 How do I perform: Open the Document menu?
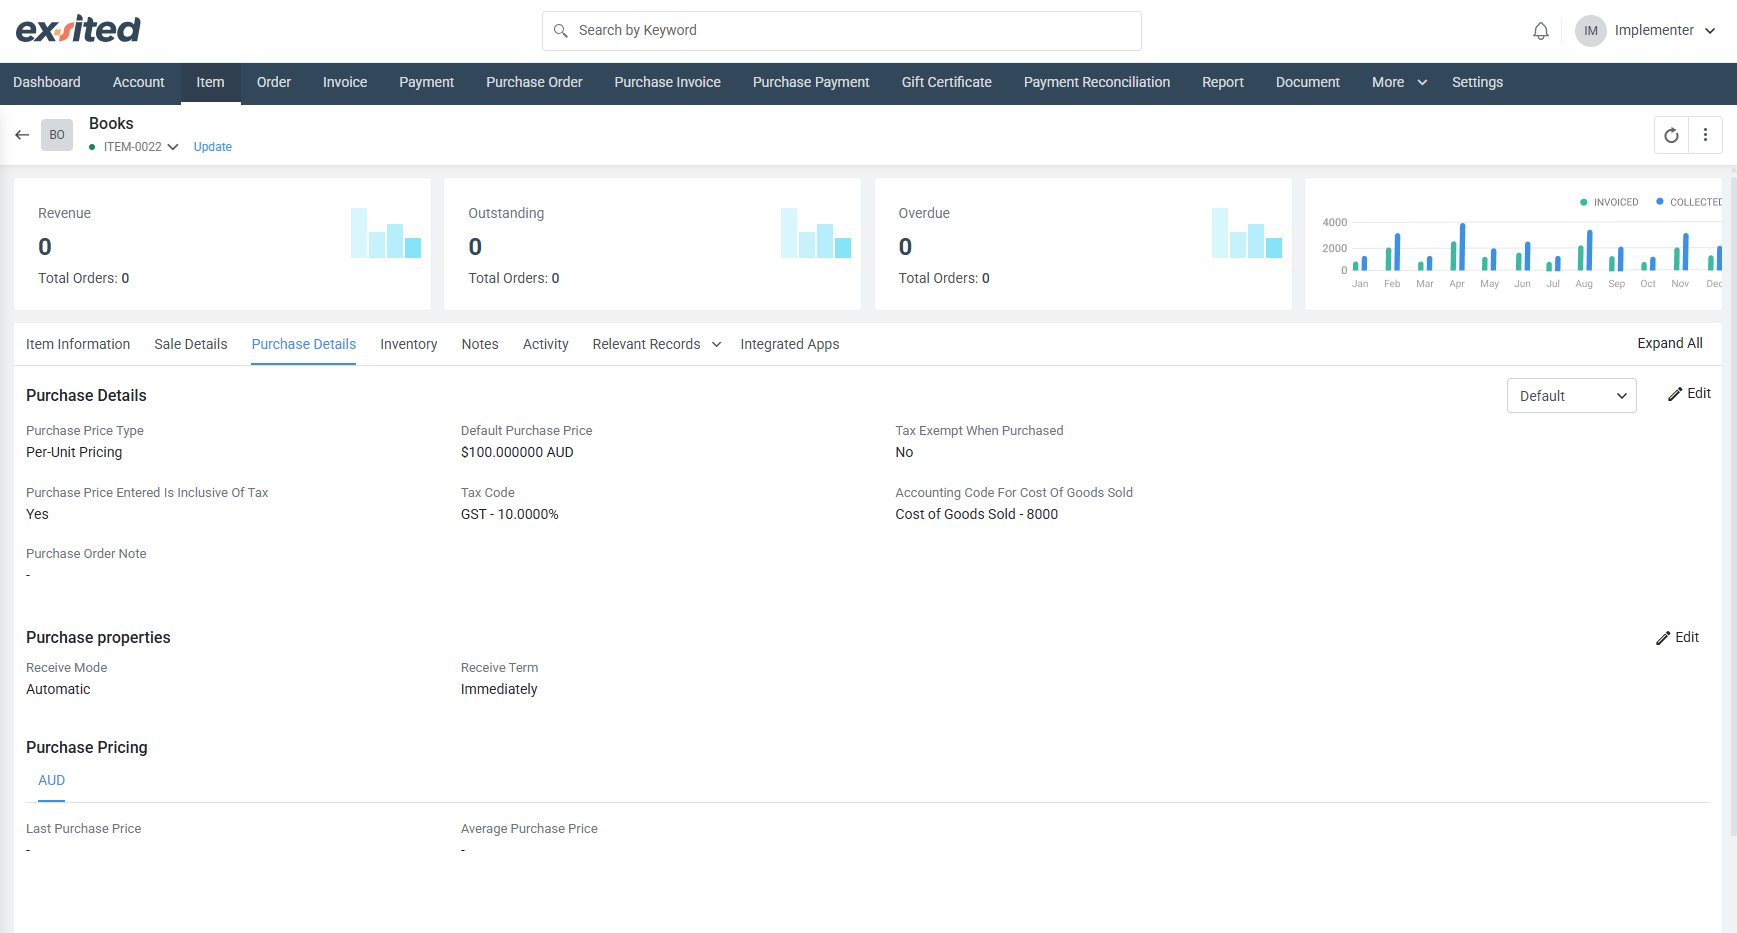click(x=1308, y=82)
